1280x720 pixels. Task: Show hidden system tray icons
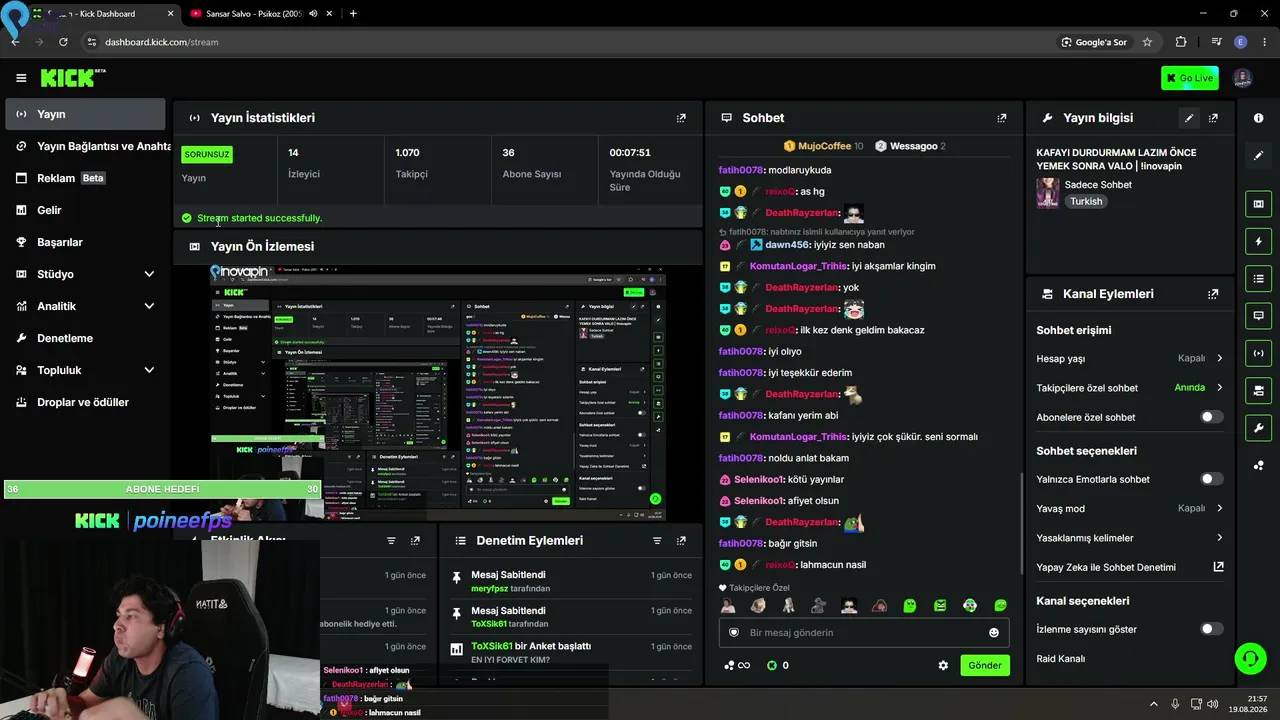[x=1153, y=704]
